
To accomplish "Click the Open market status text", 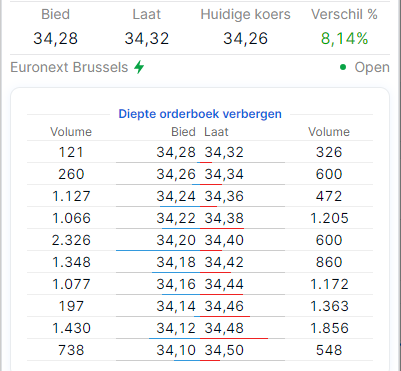I will pyautogui.click(x=372, y=67).
